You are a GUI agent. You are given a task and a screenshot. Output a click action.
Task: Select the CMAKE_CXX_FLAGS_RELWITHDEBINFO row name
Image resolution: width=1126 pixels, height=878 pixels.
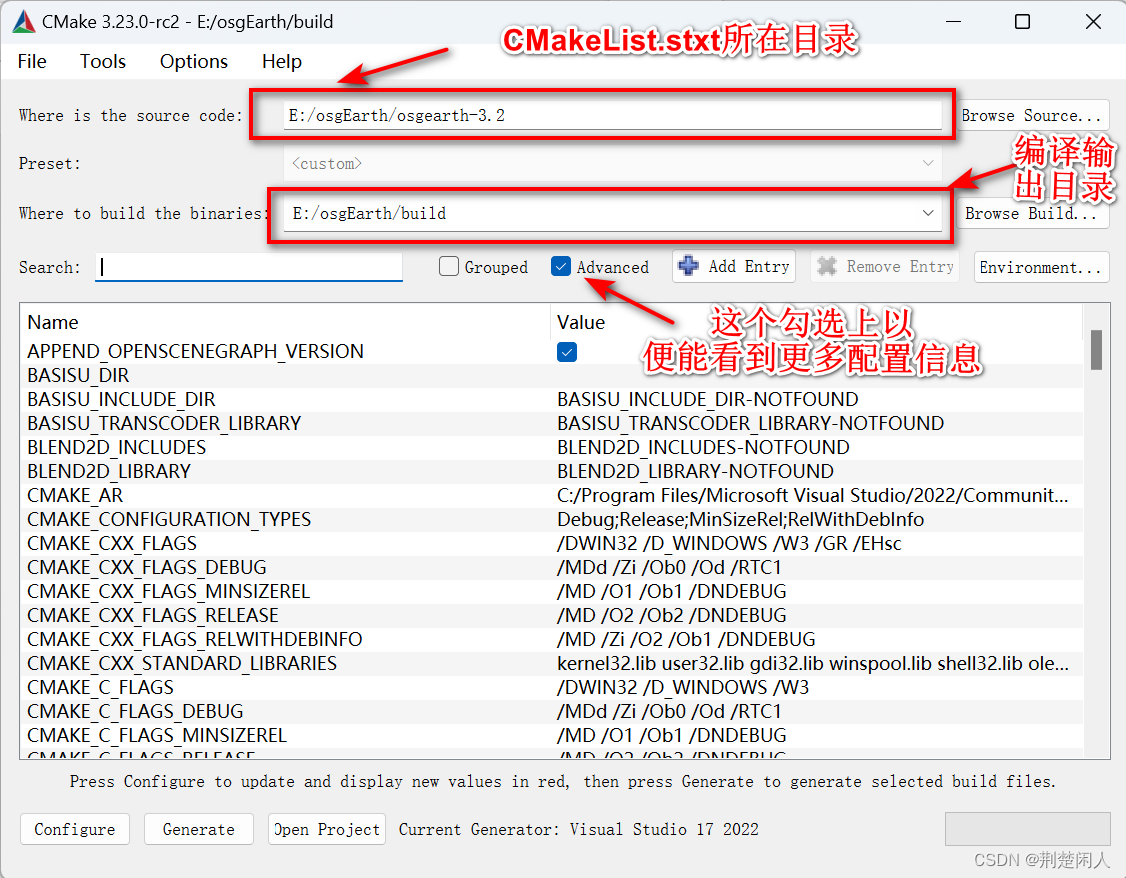coord(195,640)
